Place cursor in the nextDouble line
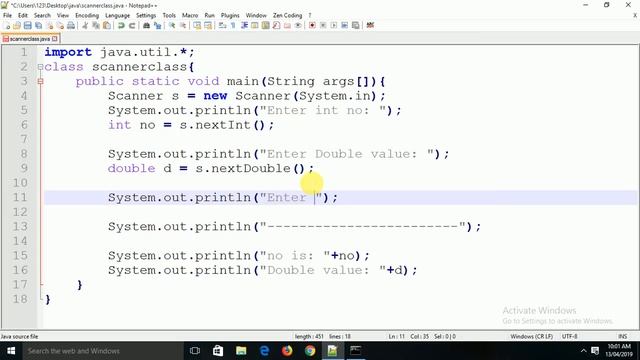Viewport: 640px width, 360px height. coord(211,169)
